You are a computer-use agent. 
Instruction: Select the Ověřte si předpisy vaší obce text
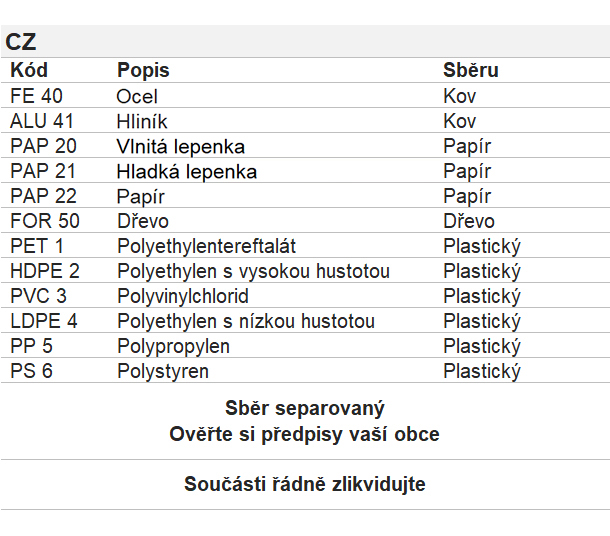[305, 434]
